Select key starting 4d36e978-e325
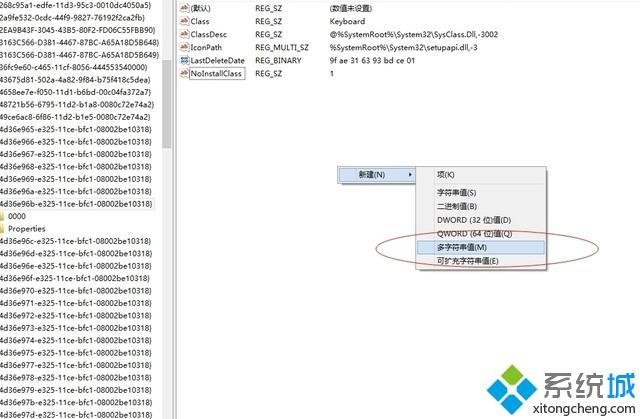 pos(76,377)
